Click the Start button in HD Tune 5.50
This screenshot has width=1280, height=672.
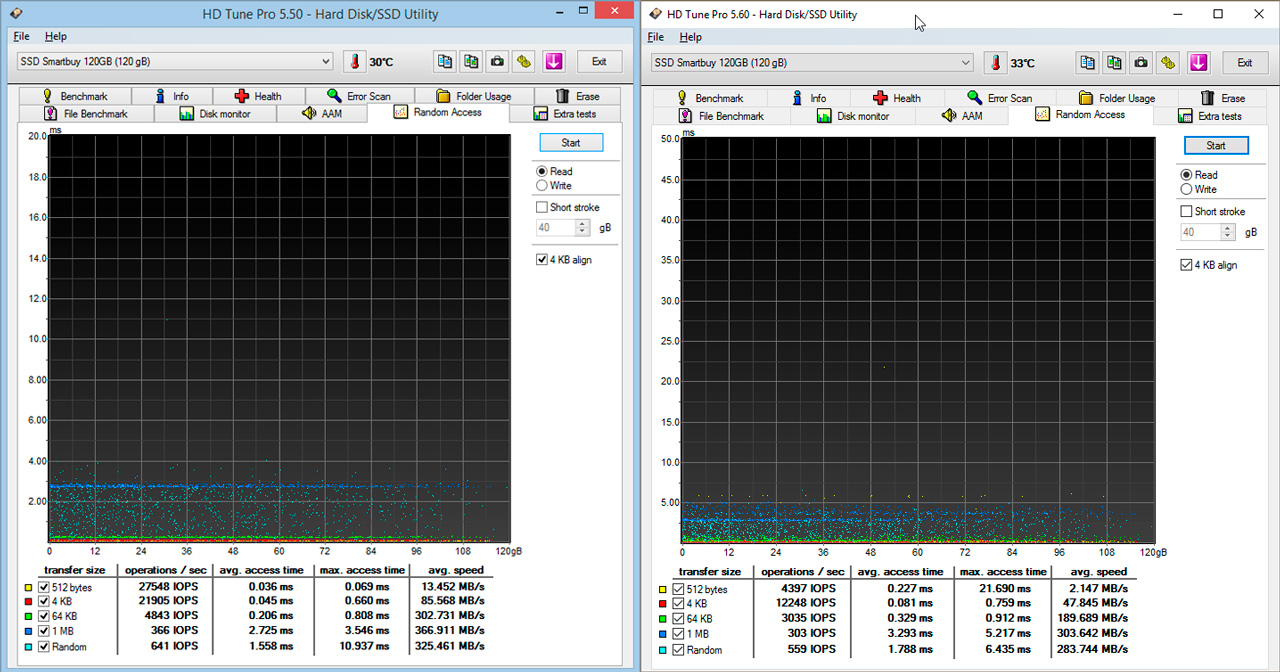pyautogui.click(x=571, y=143)
